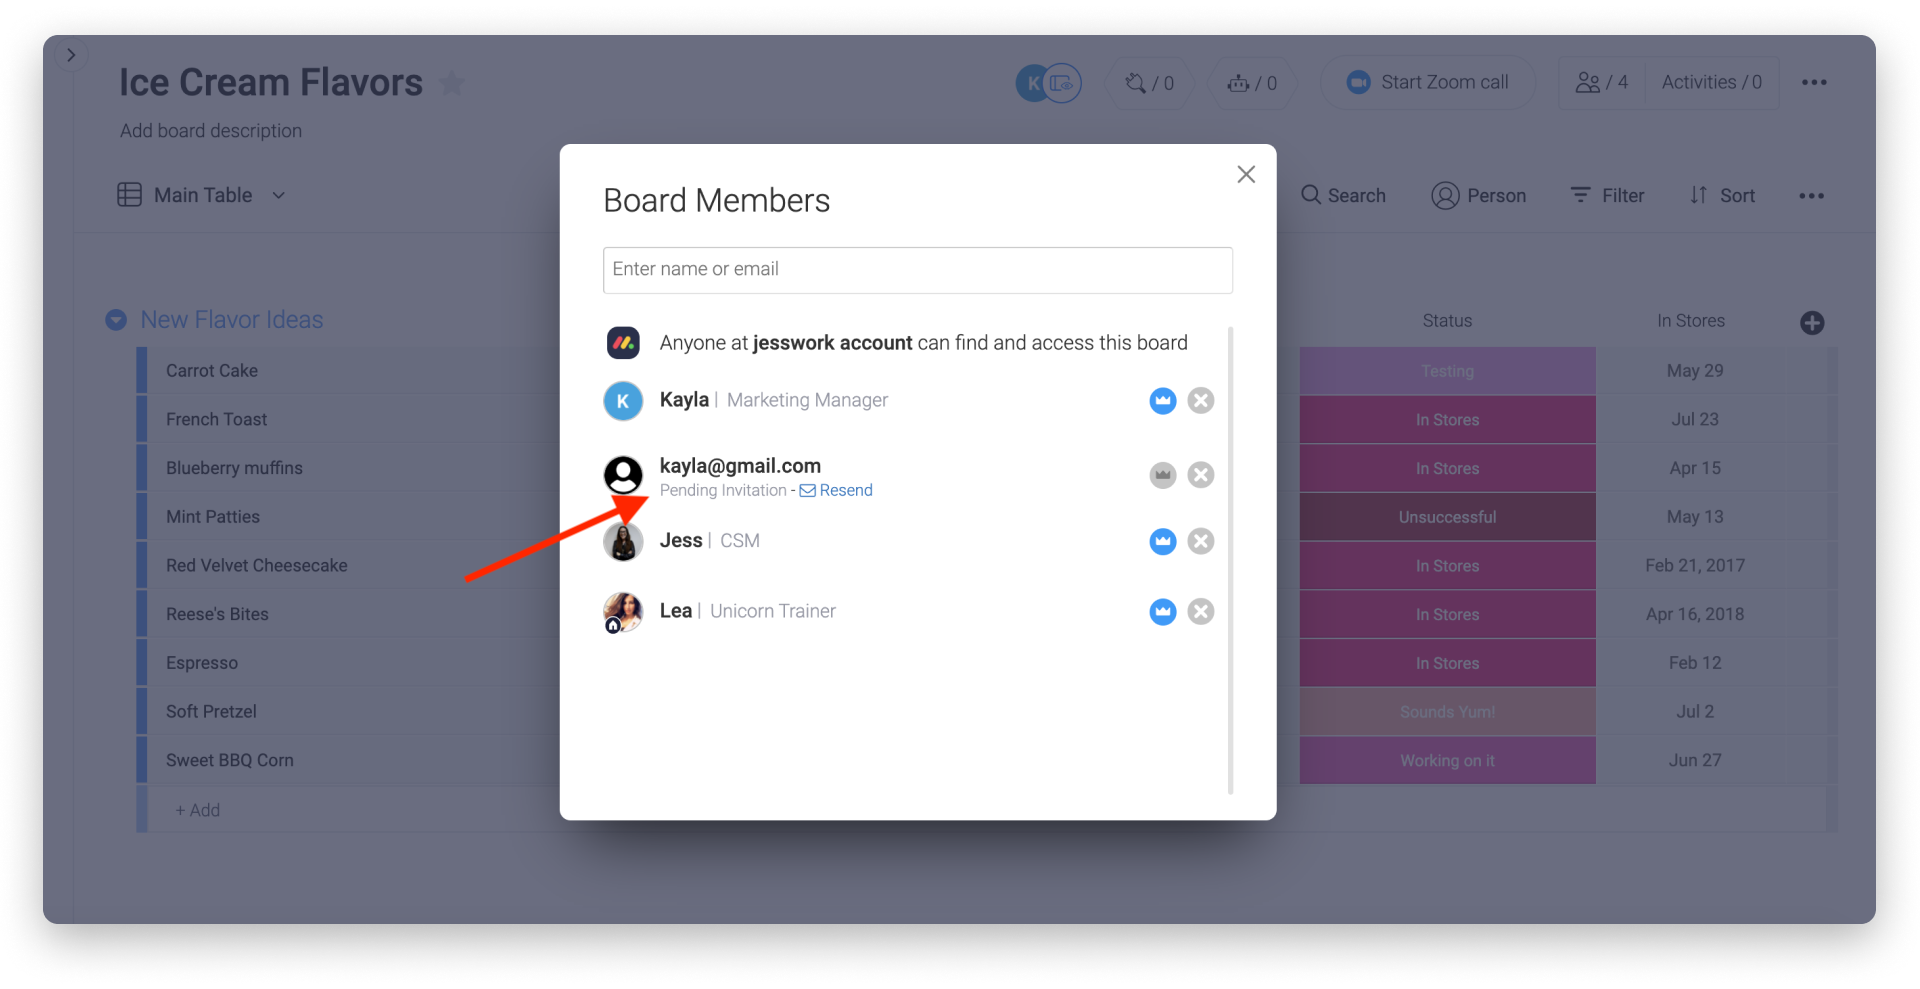Resend invitation to kayla@gmail.com
The image size is (1920, 989).
pos(836,490)
